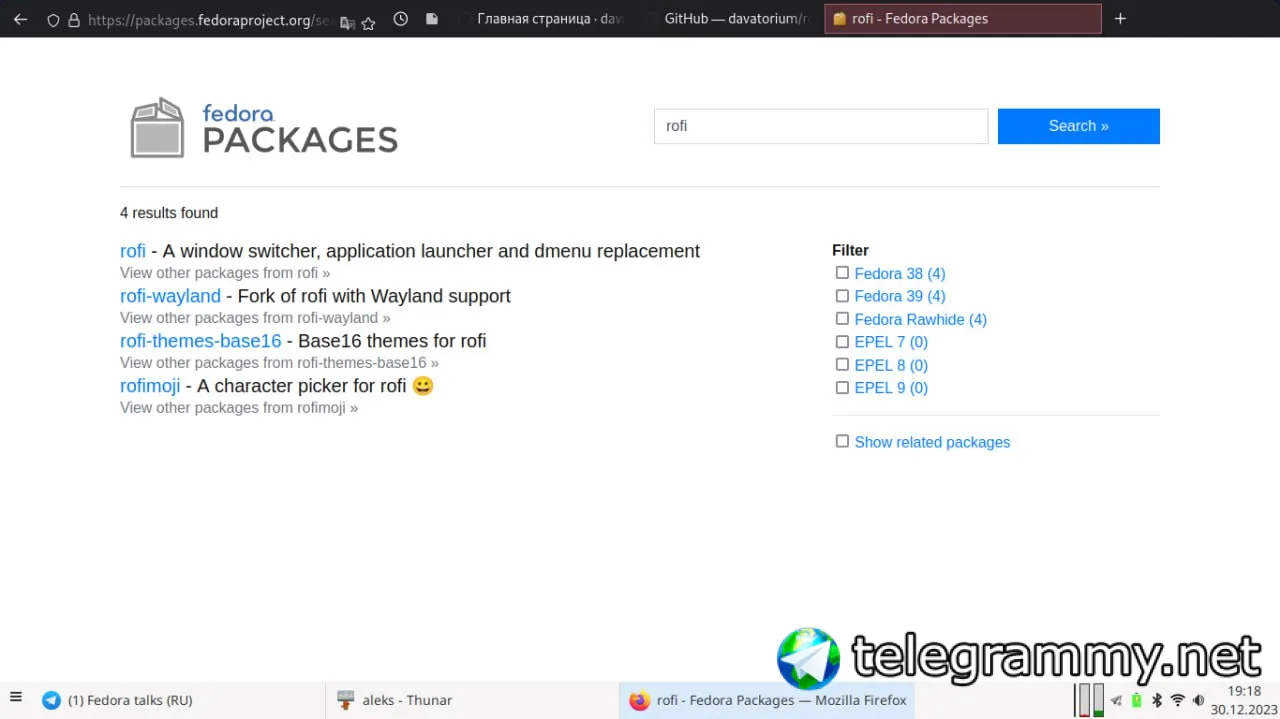1280x719 pixels.
Task: Click the Fedora 39 (4) filter link
Action: pos(900,297)
